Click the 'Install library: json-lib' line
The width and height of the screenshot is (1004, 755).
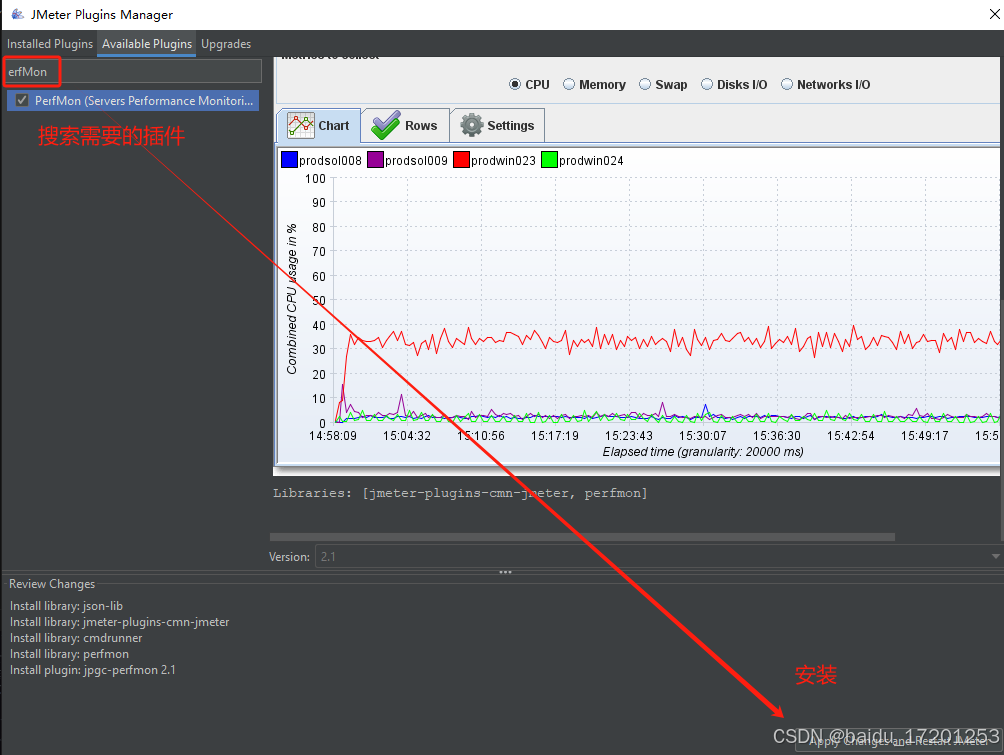[x=67, y=606]
